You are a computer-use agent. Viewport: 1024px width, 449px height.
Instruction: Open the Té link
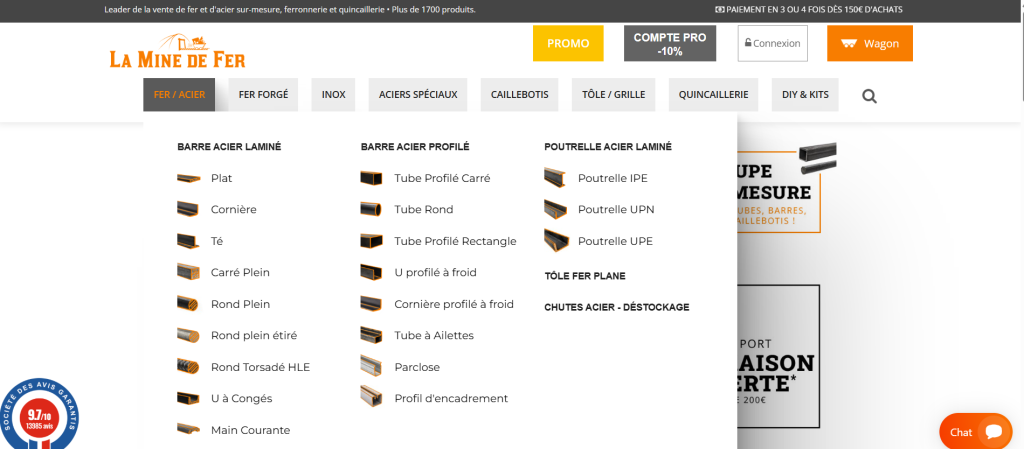coord(217,241)
